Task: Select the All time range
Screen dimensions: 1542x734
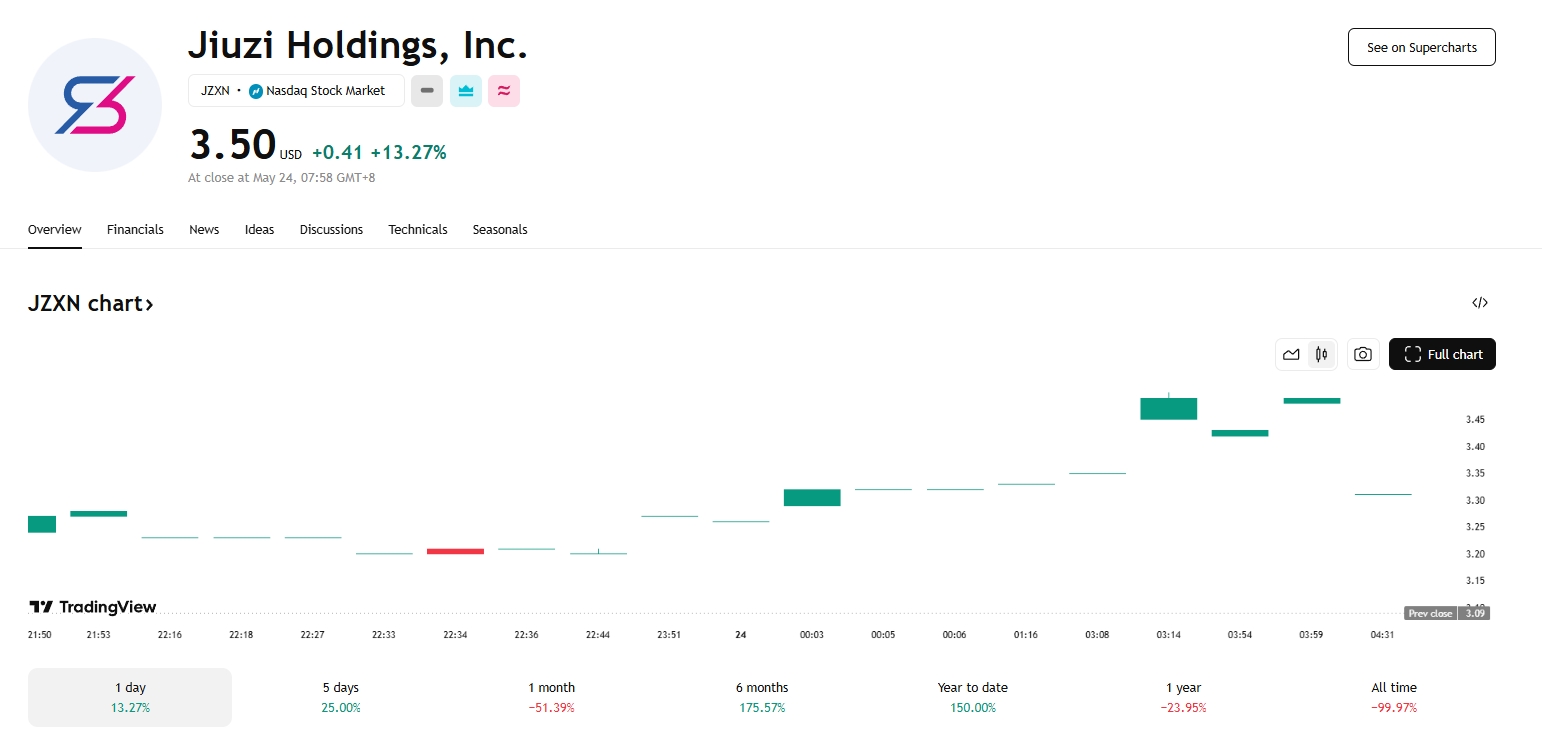Action: [x=1394, y=697]
